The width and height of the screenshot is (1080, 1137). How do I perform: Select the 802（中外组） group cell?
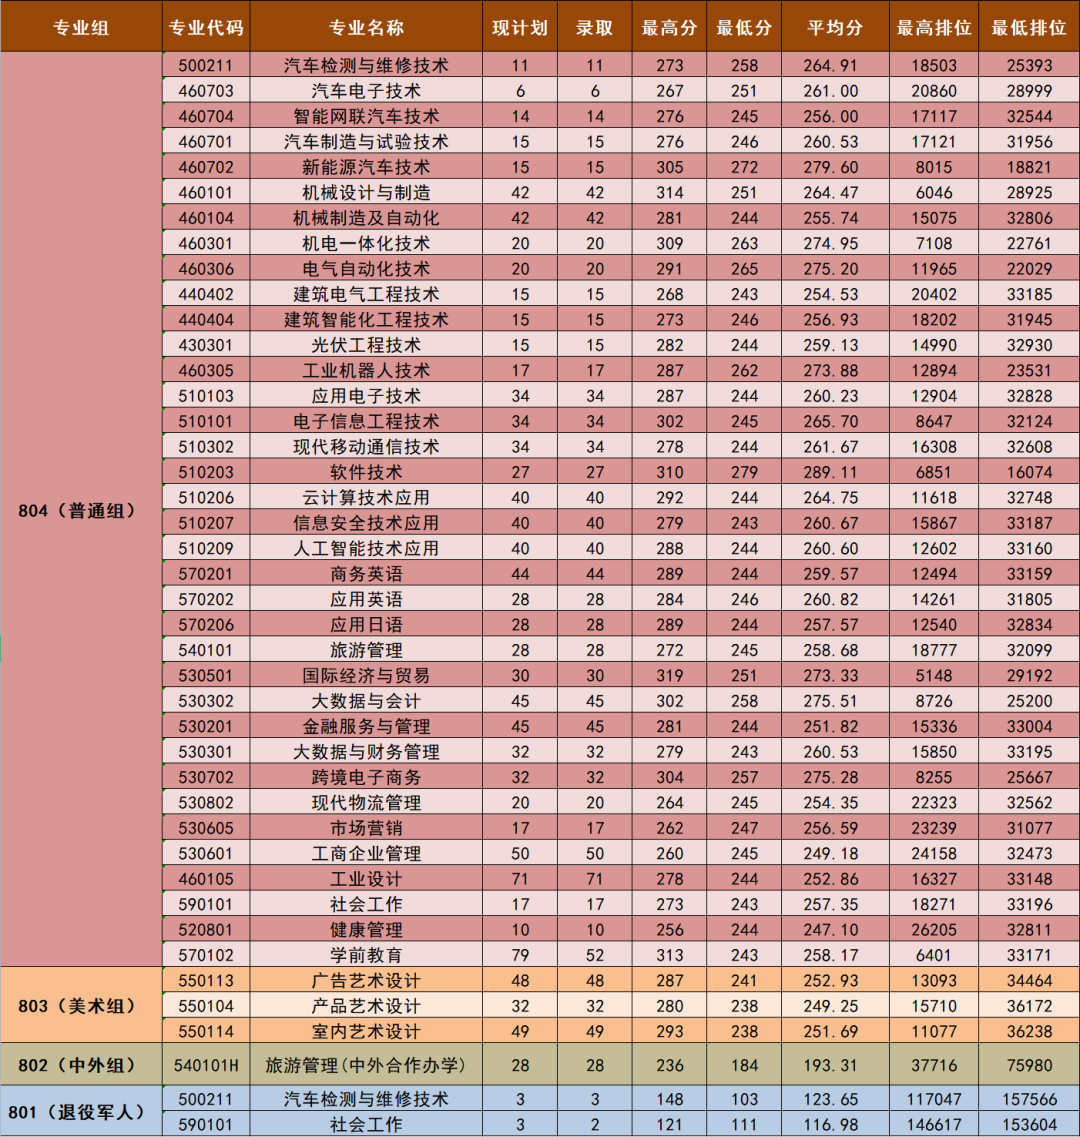click(81, 1065)
